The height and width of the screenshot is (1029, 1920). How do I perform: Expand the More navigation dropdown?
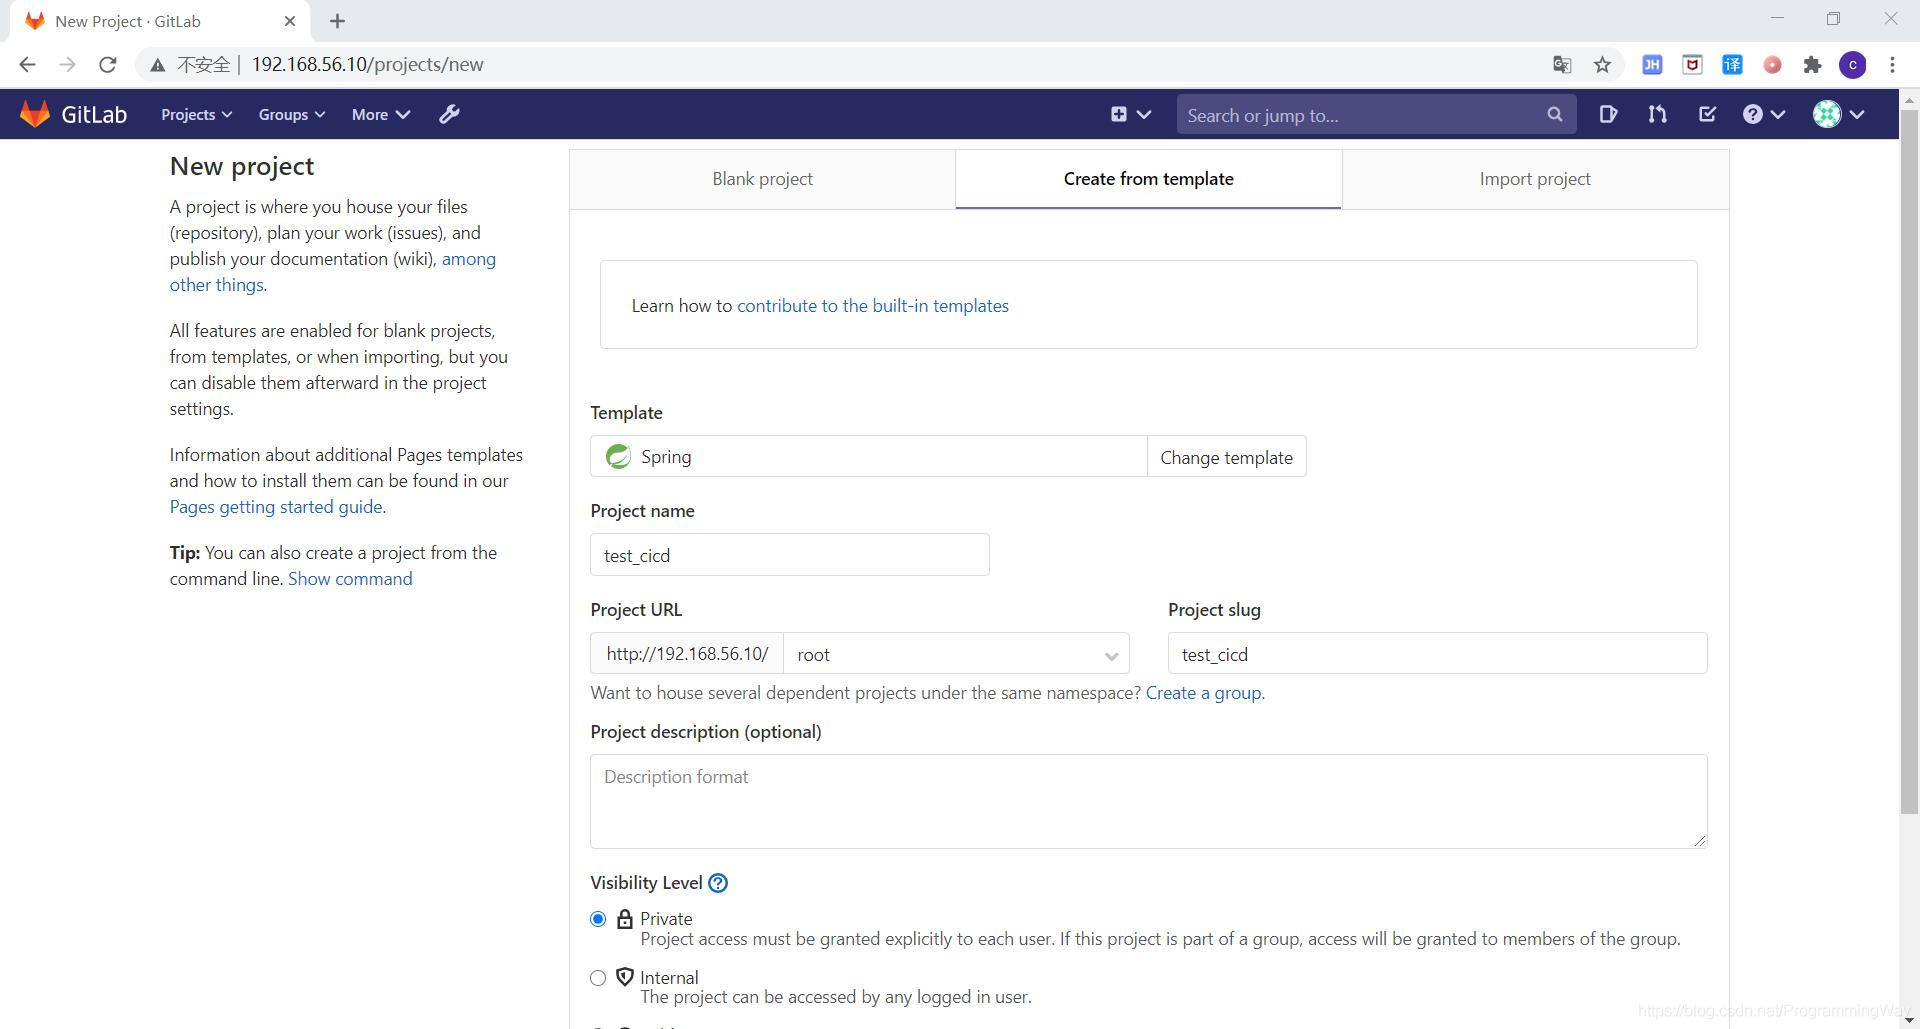point(379,114)
